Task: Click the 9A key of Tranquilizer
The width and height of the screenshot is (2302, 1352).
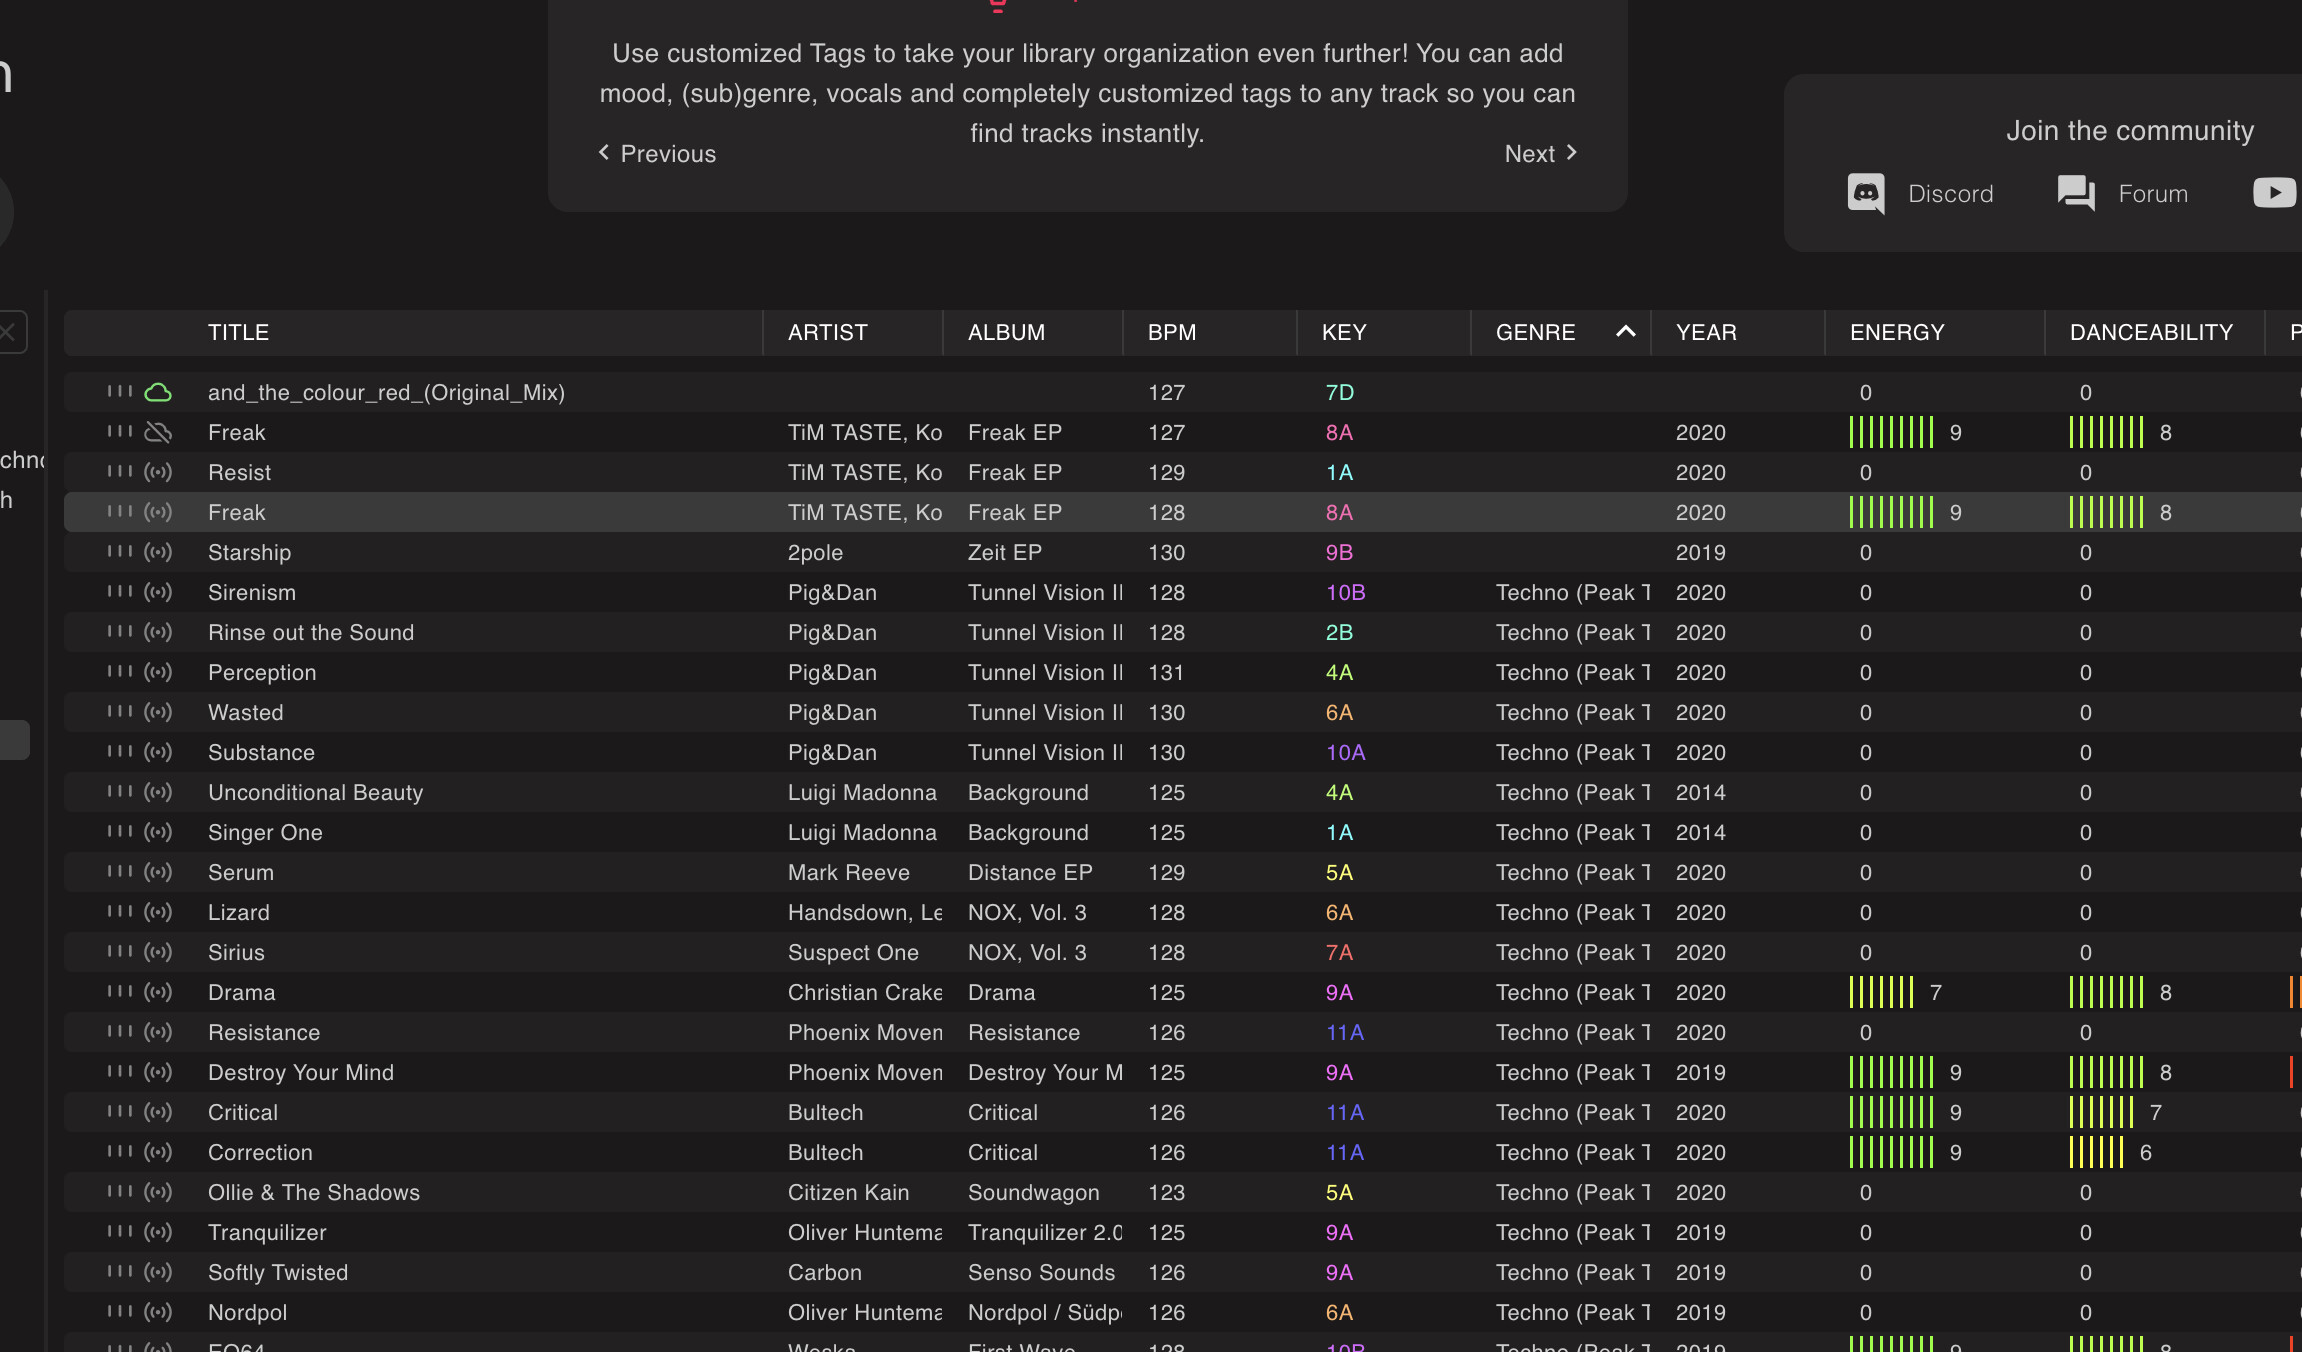Action: [1339, 1232]
